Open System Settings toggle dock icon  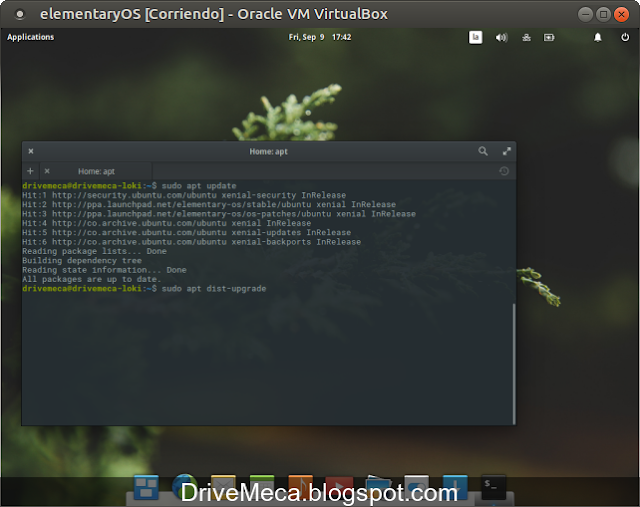[x=417, y=487]
